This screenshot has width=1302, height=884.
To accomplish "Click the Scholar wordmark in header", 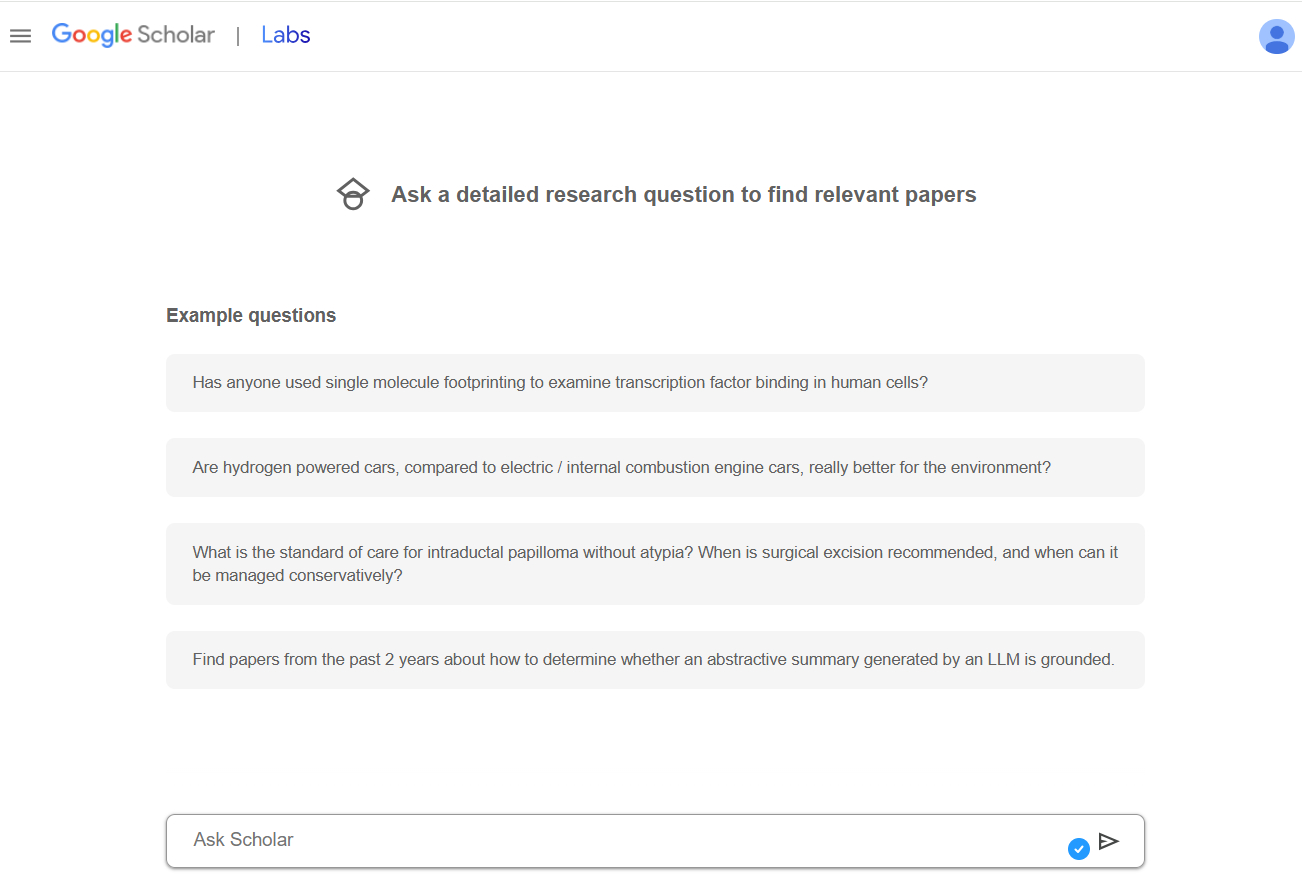I will pyautogui.click(x=176, y=35).
